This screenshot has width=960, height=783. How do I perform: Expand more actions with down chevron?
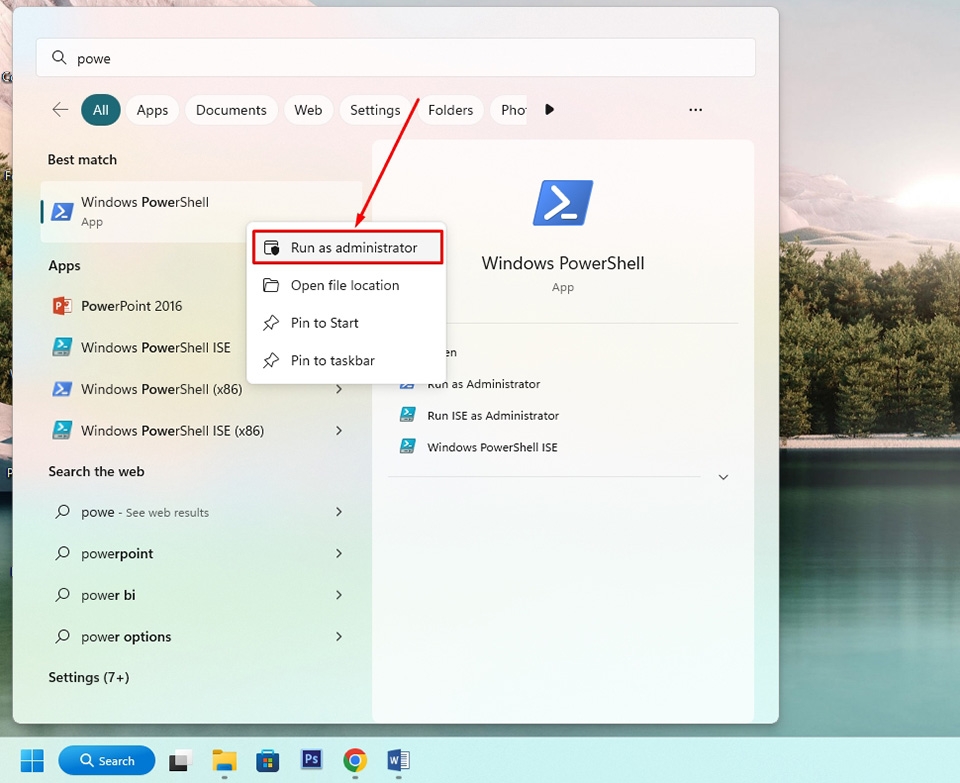coord(723,477)
